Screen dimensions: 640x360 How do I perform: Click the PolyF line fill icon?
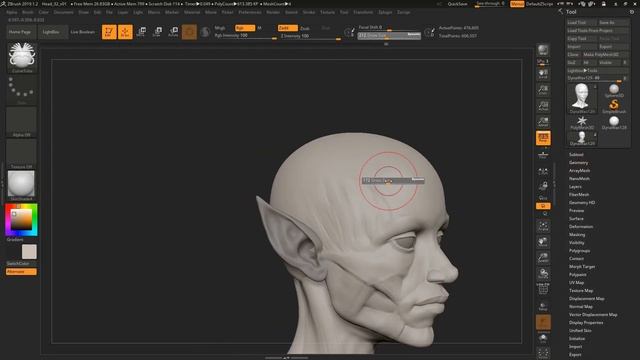pos(543,290)
